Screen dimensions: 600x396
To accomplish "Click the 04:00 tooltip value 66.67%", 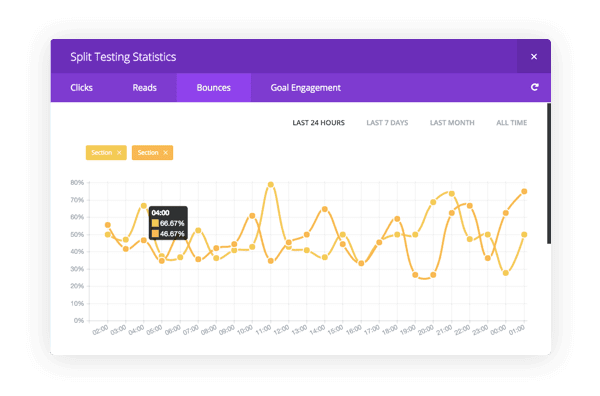I will pyautogui.click(x=172, y=223).
